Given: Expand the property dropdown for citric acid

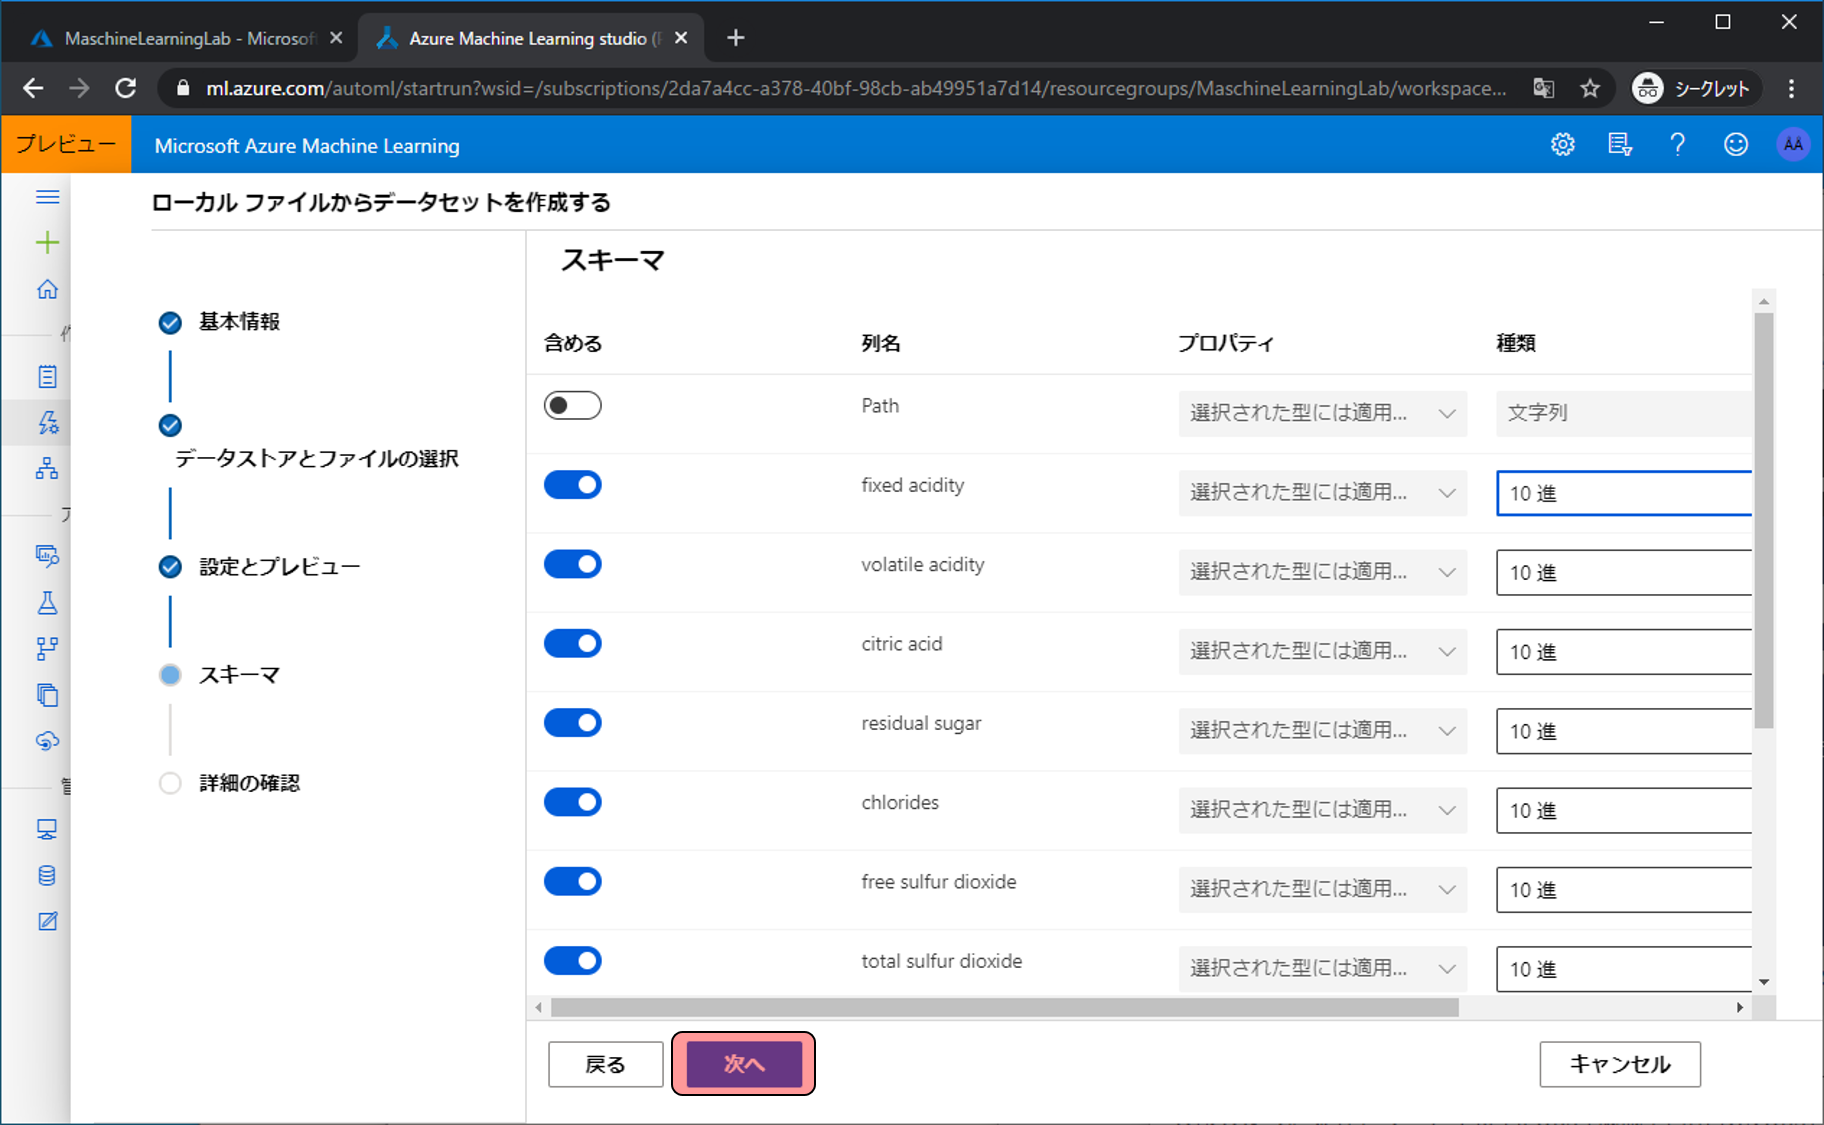Looking at the screenshot, I should tap(1321, 652).
